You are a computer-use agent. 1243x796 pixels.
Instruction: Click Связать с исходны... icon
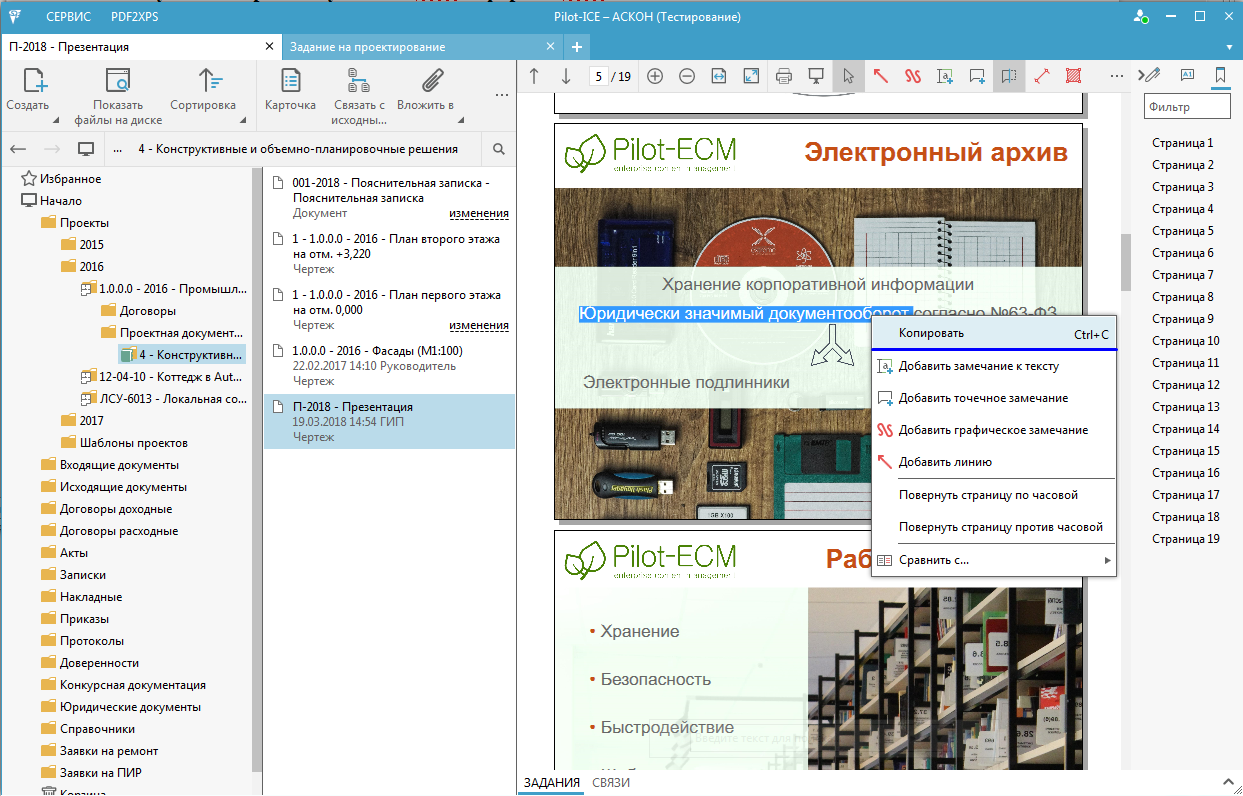[360, 96]
